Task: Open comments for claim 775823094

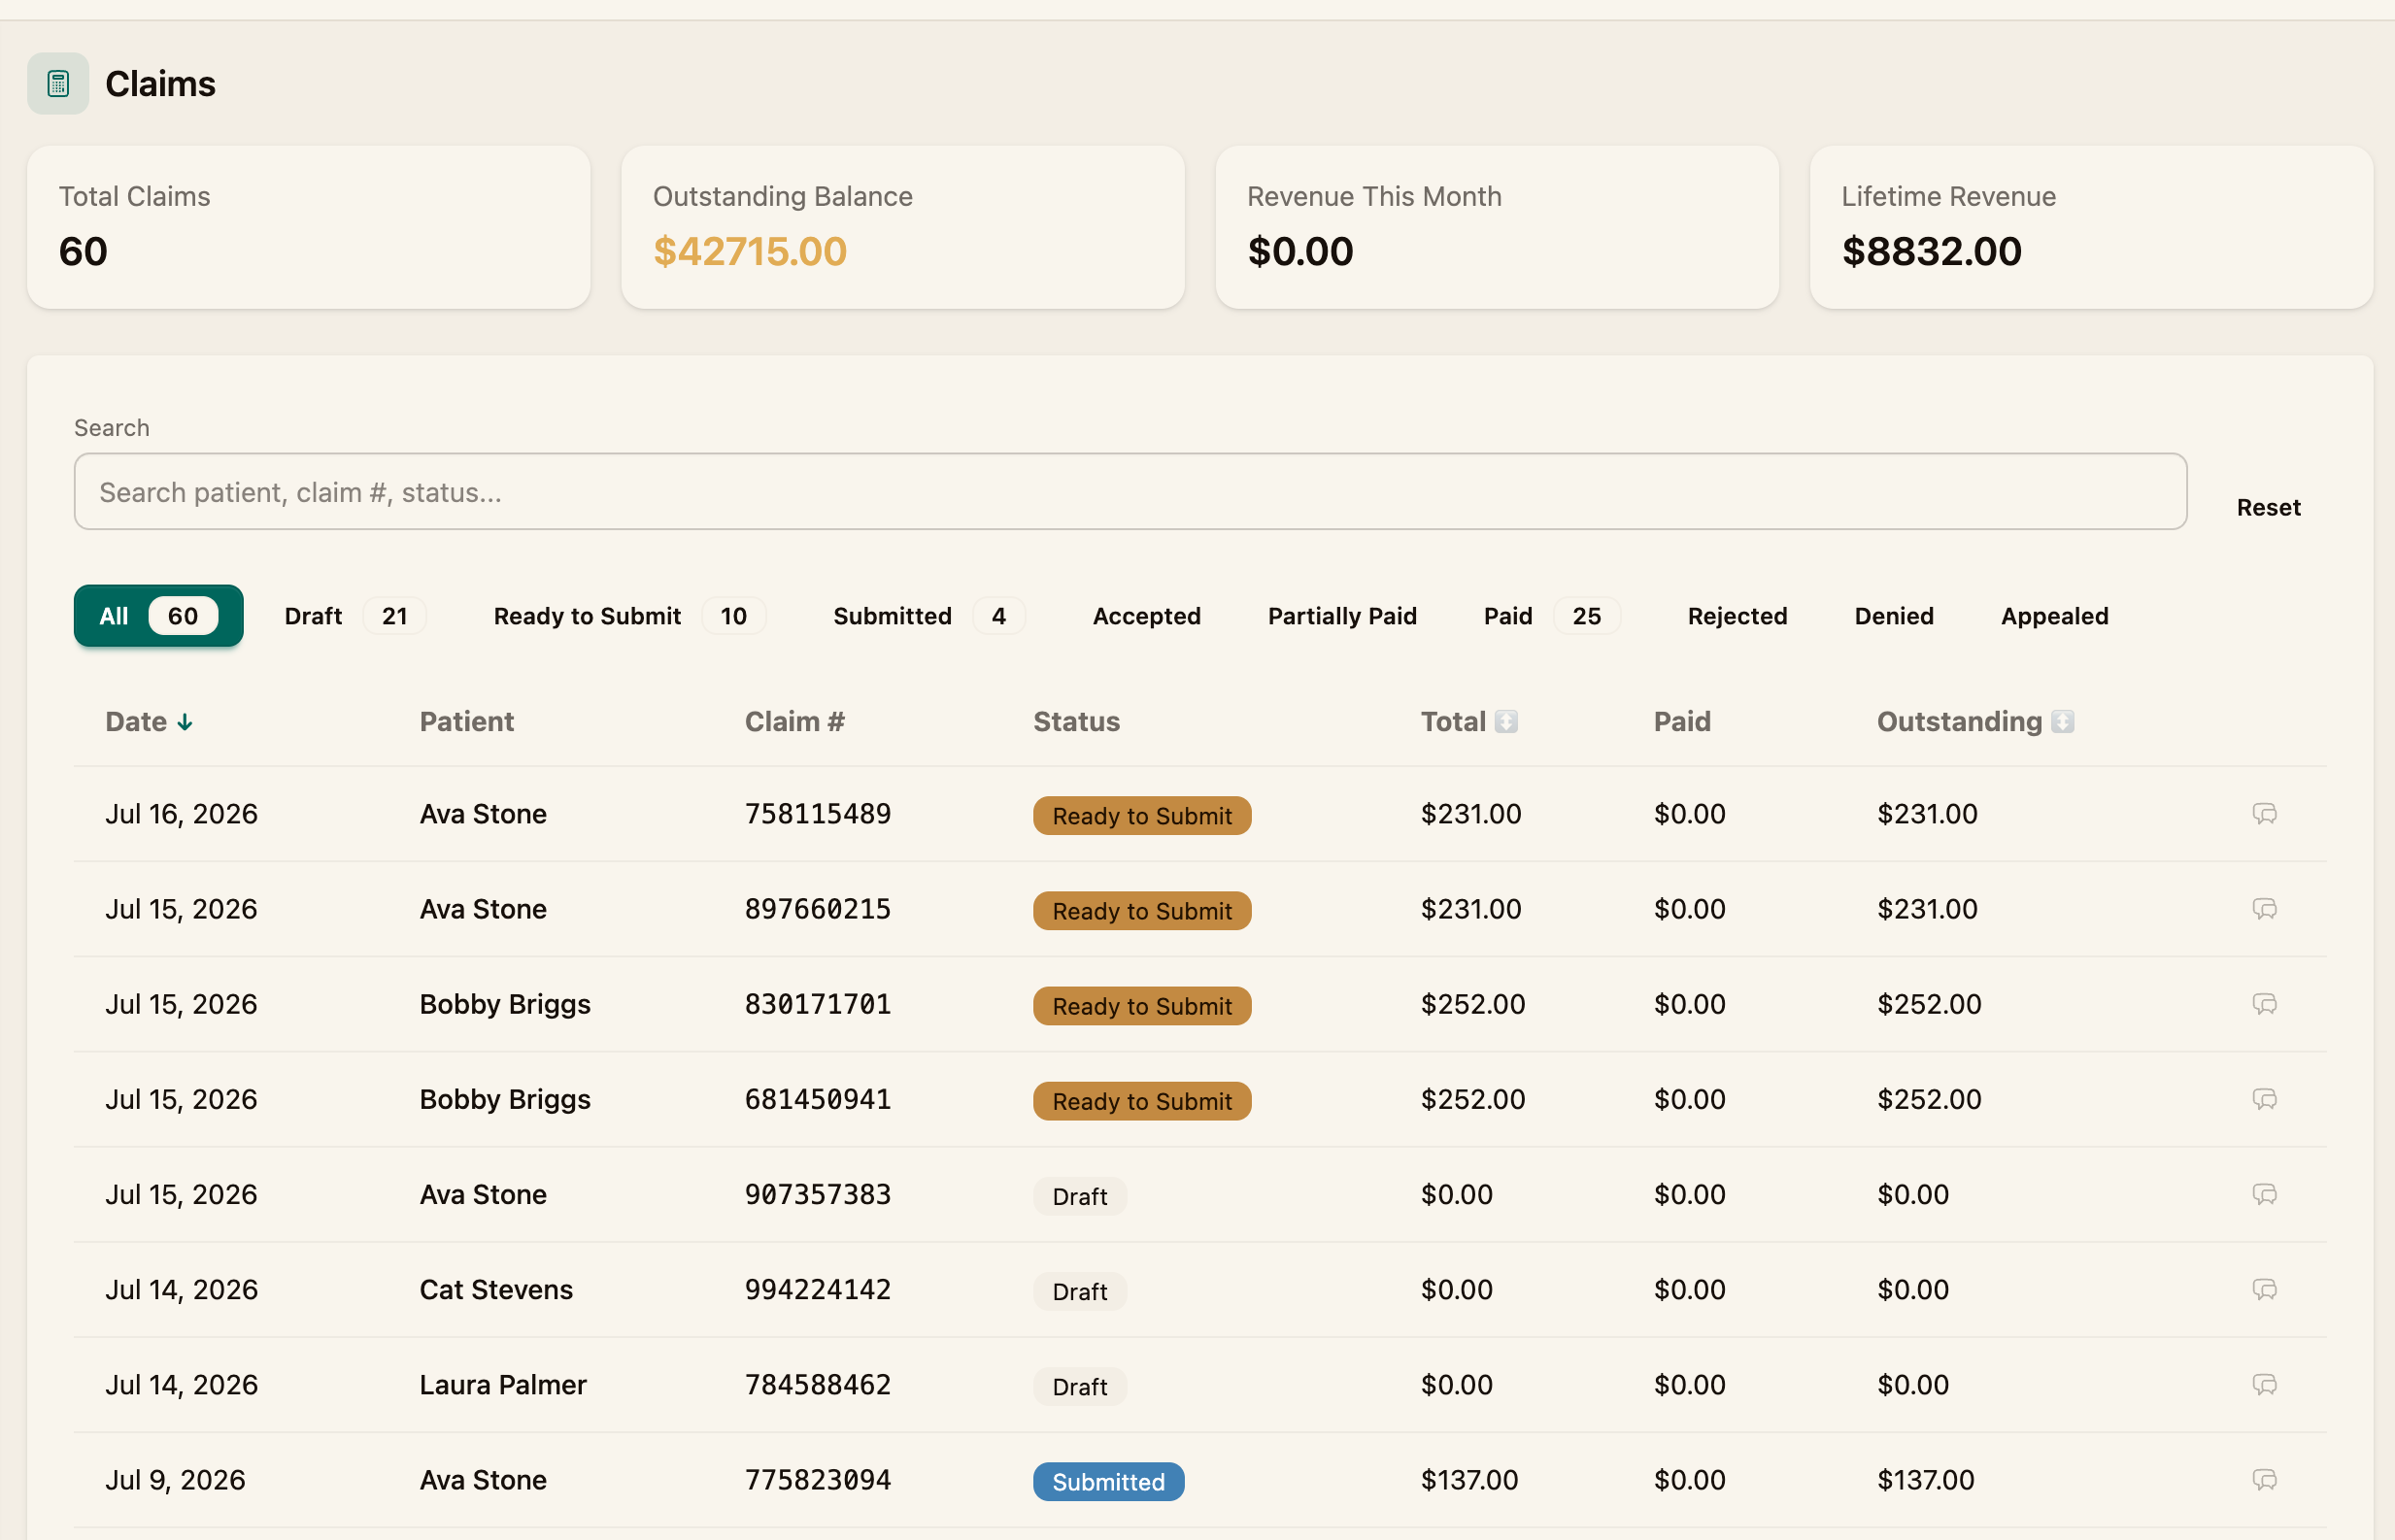Action: pyautogui.click(x=2264, y=1479)
